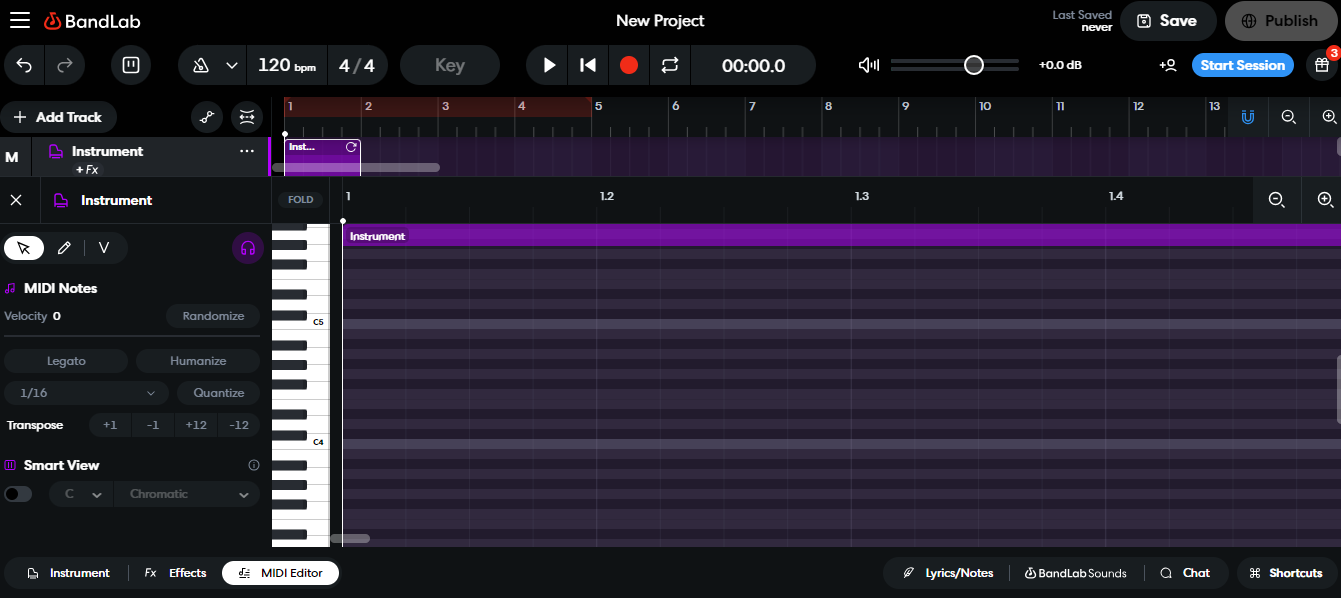Open the Smart View root note C dropdown
Viewport: 1341px width, 598px height.
coord(82,494)
